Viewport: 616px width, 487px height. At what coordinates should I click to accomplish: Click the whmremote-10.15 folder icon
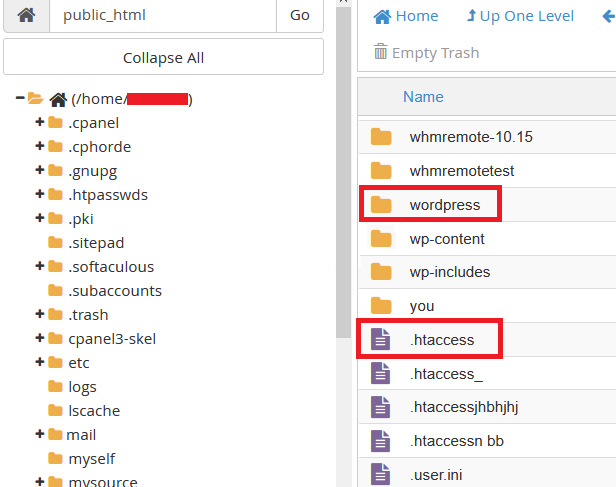pos(381,137)
